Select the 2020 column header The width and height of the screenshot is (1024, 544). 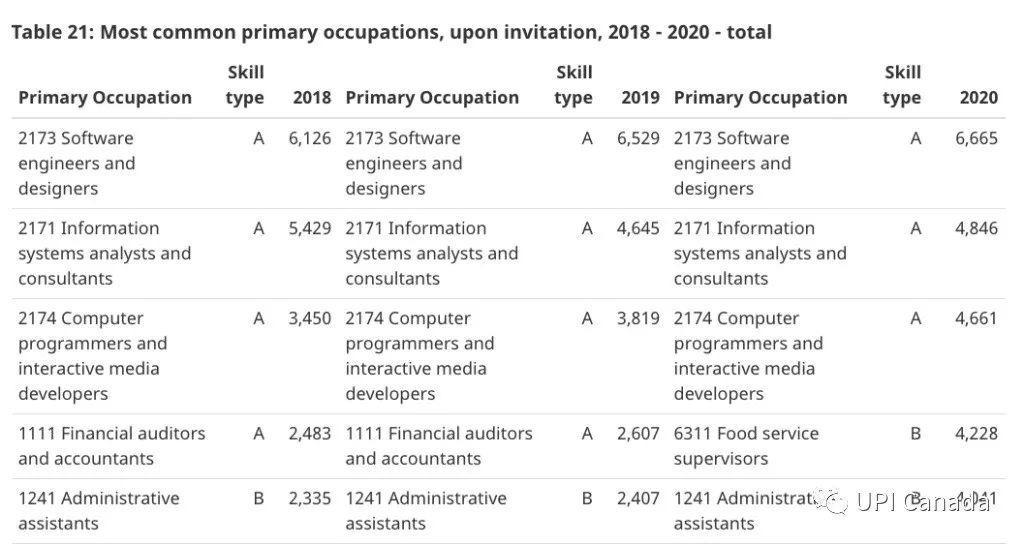[x=978, y=97]
